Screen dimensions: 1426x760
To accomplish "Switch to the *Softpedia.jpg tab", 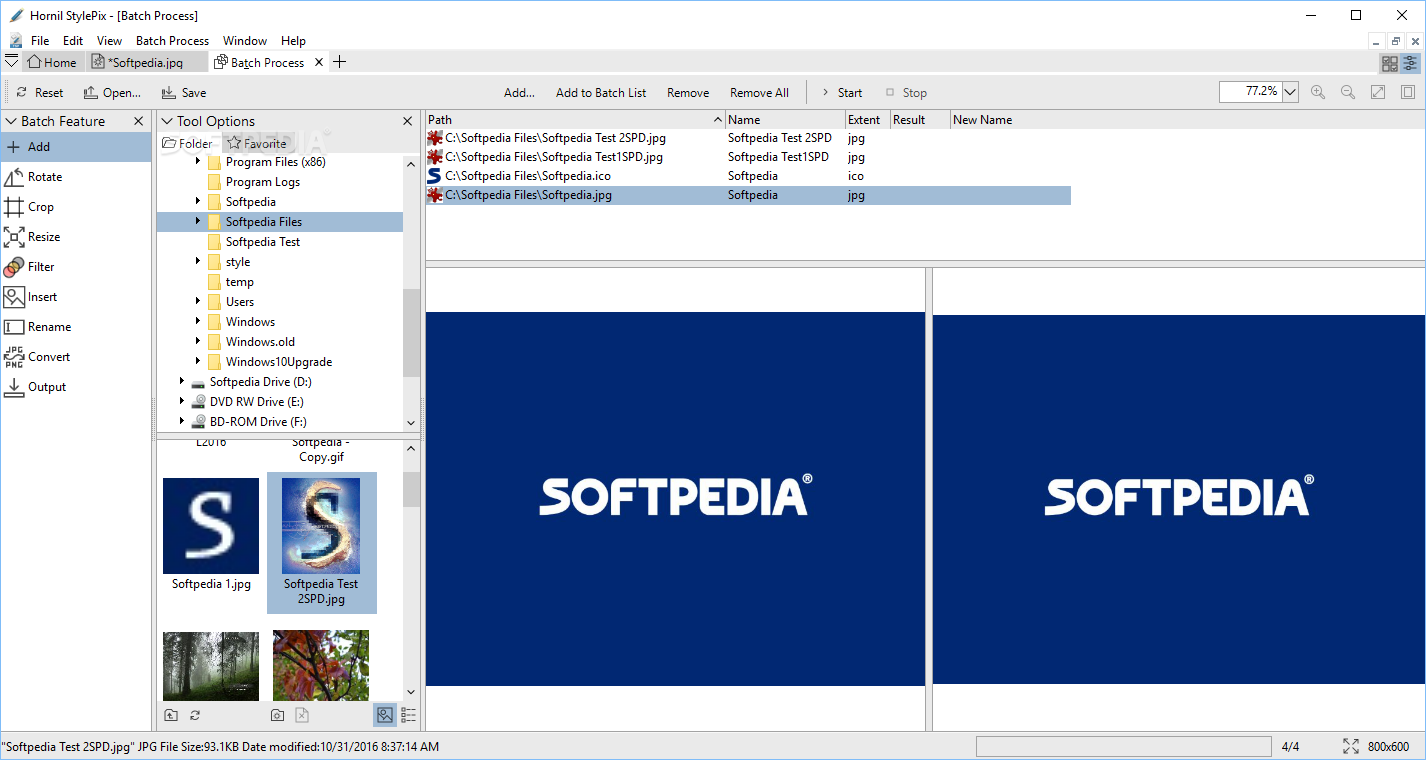I will coord(148,62).
